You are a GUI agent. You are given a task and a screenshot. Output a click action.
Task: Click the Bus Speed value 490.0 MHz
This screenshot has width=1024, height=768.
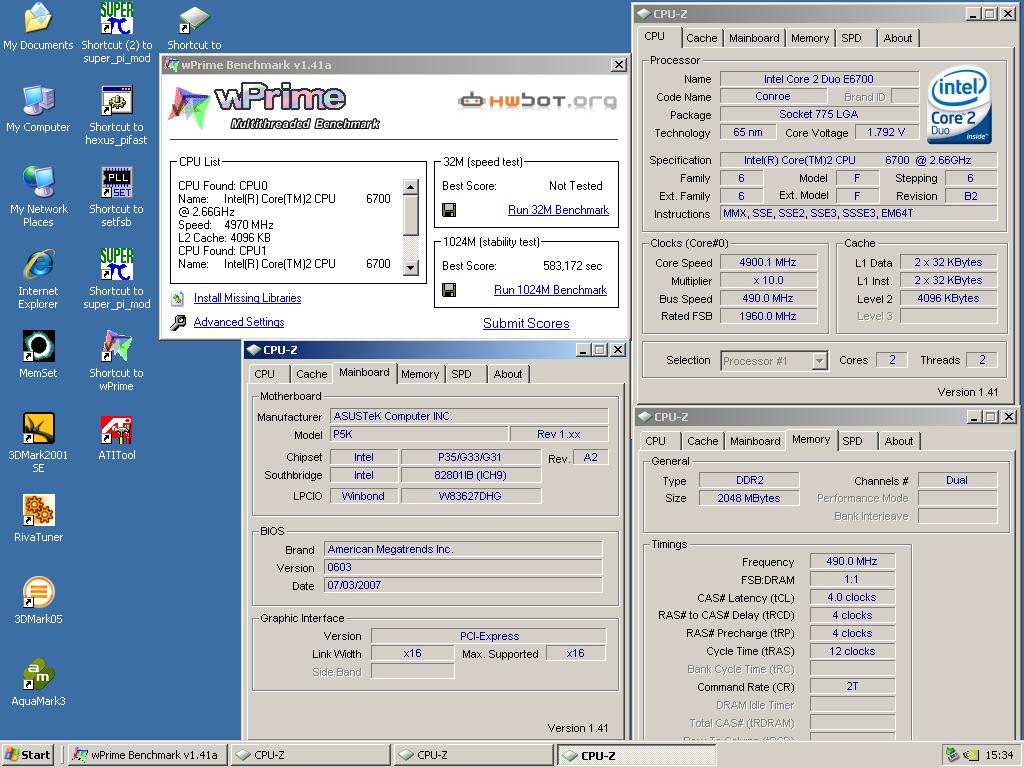[x=768, y=298]
